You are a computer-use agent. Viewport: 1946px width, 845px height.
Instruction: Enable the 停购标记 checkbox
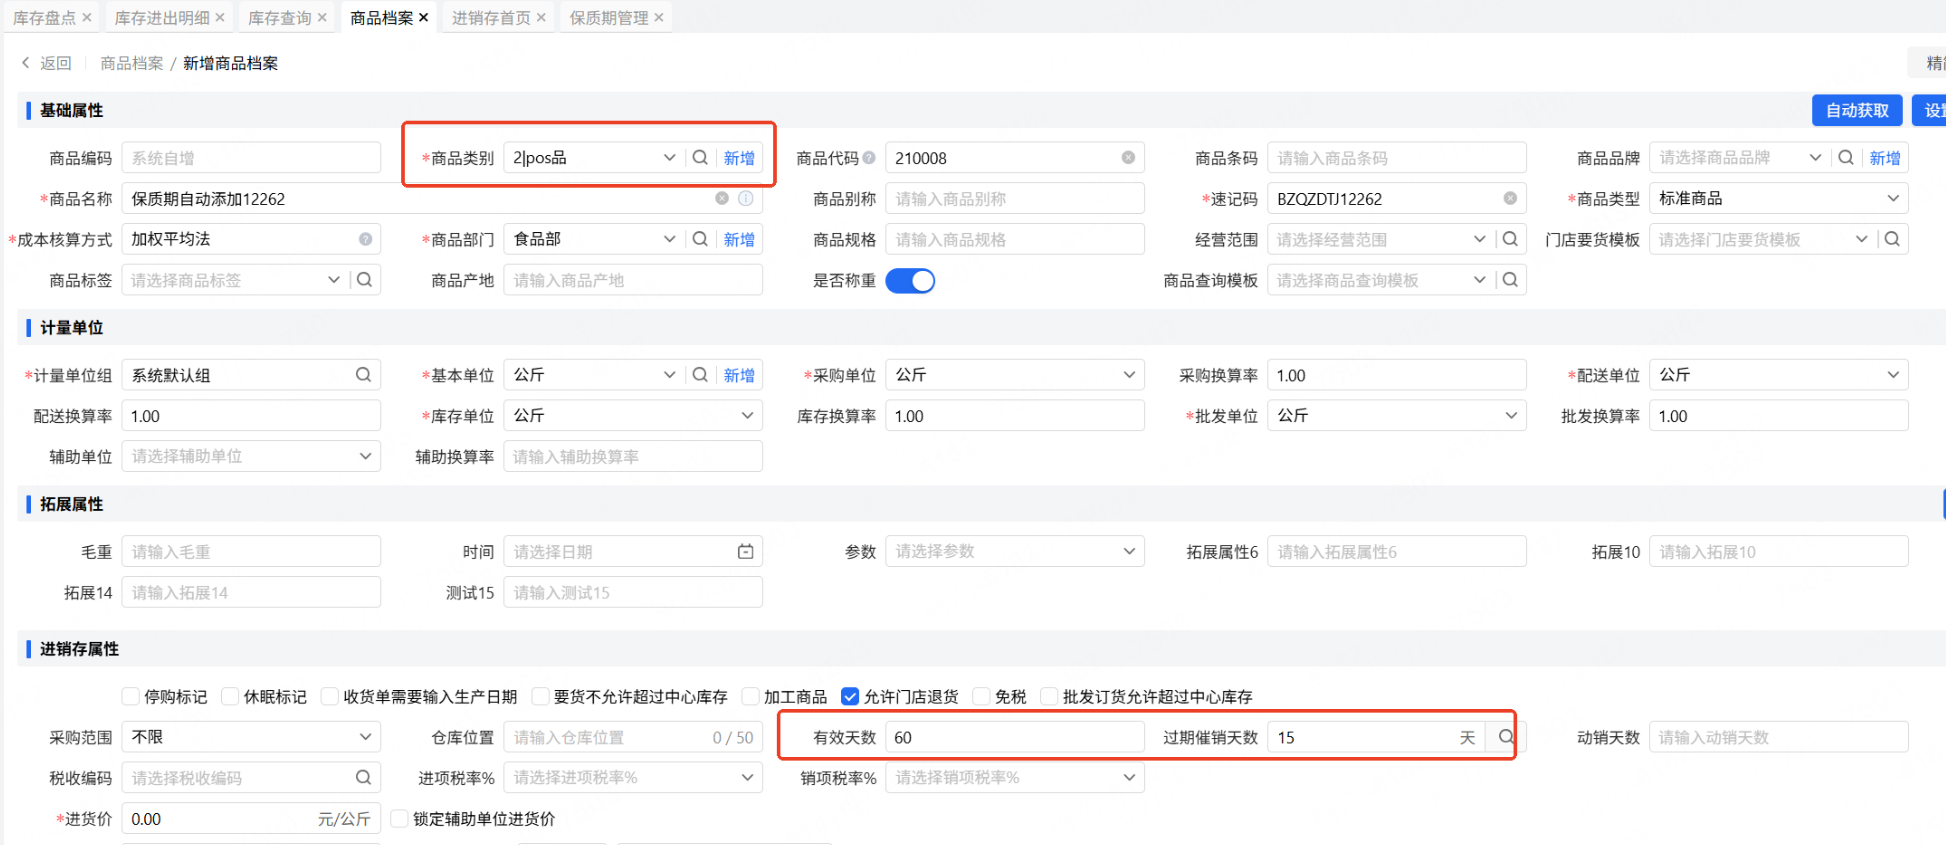point(131,697)
